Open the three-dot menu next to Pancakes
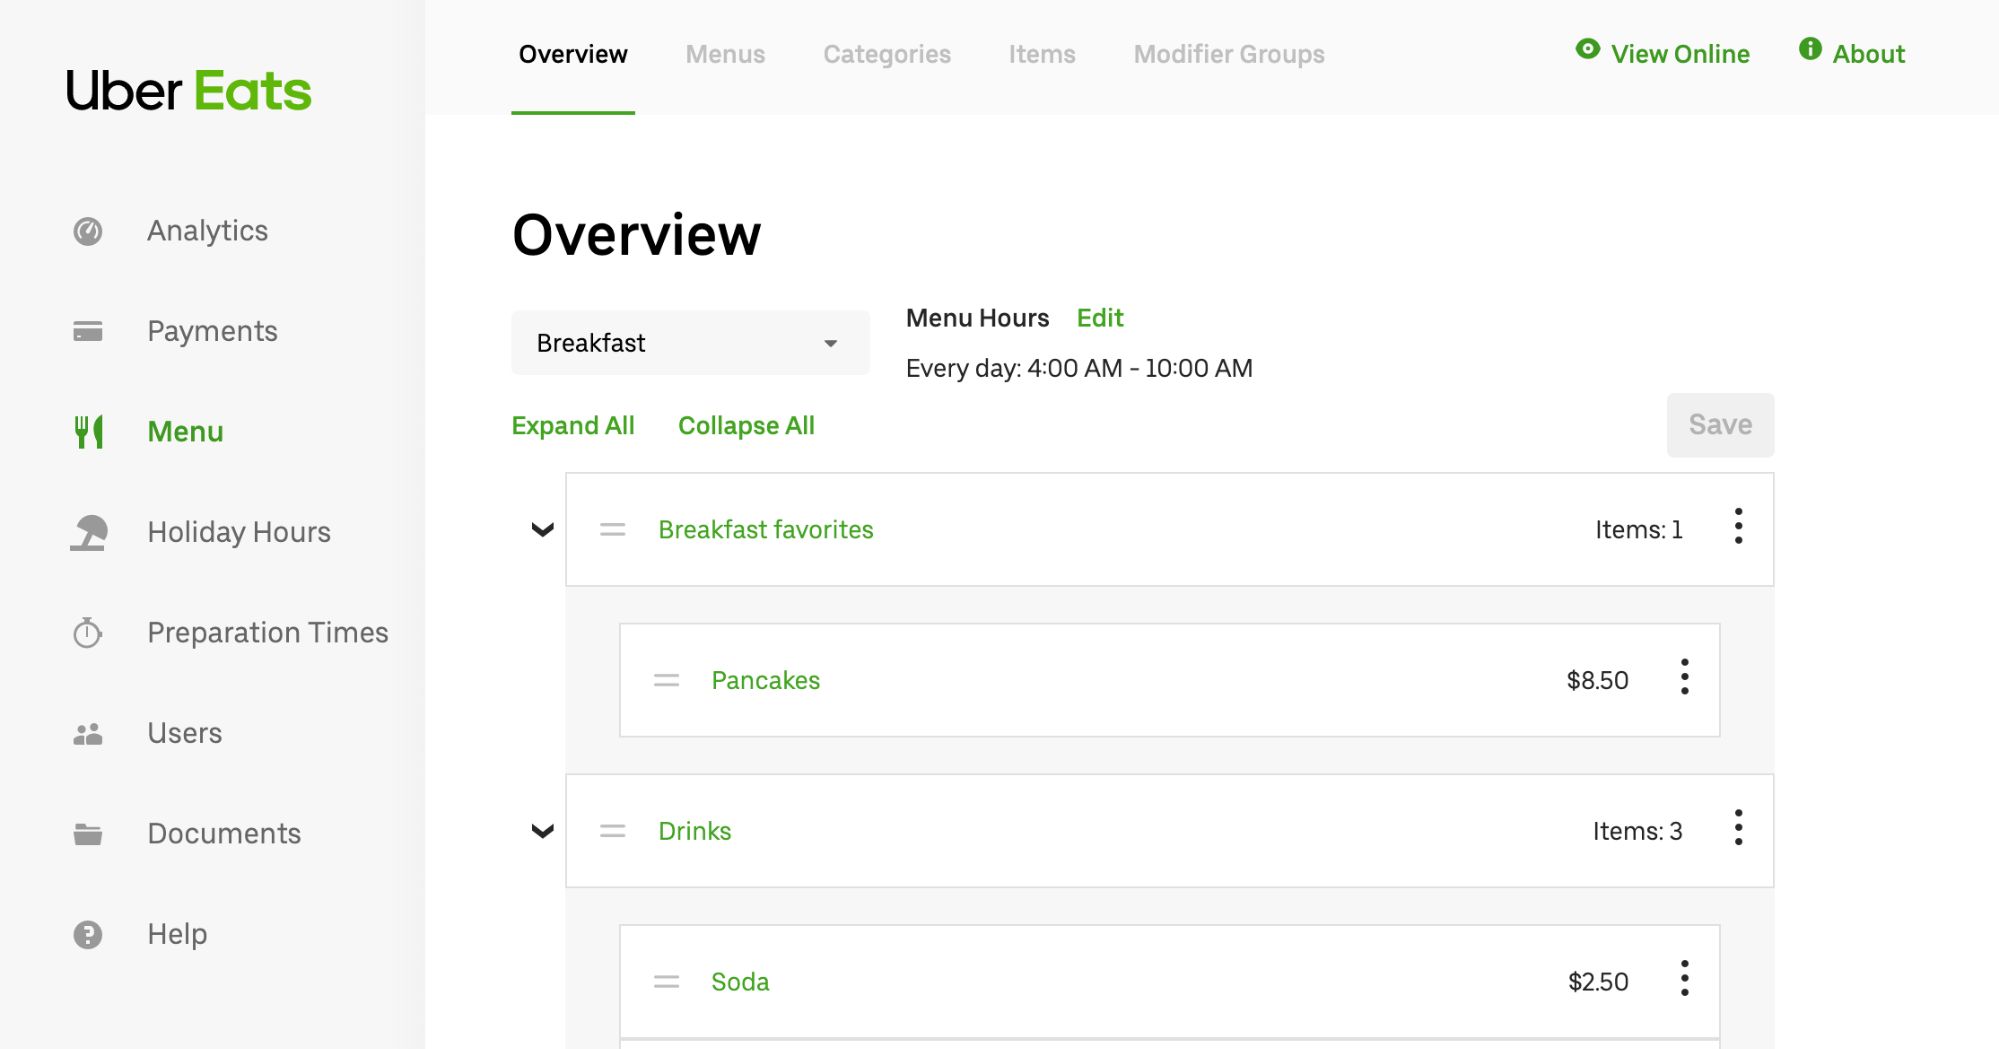This screenshot has height=1049, width=1999. click(1685, 679)
